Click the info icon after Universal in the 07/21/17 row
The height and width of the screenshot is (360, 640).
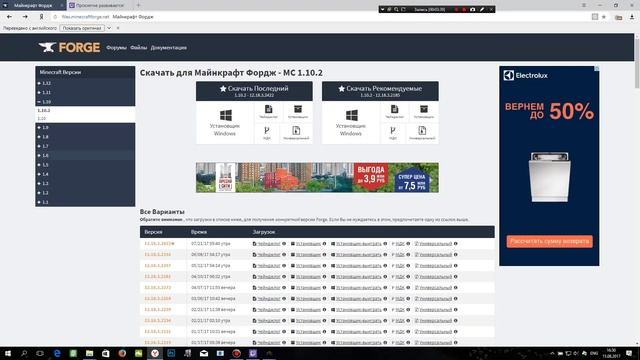(x=456, y=244)
